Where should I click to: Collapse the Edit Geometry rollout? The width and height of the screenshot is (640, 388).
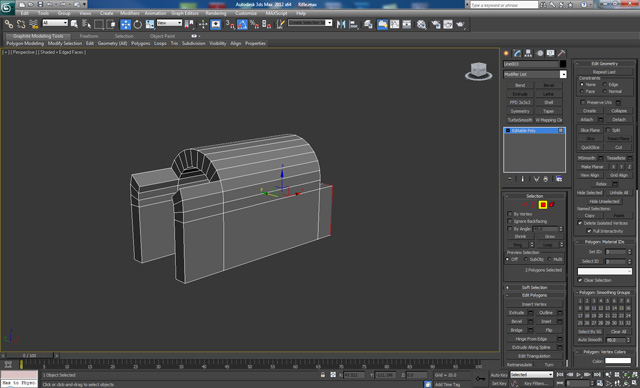604,64
